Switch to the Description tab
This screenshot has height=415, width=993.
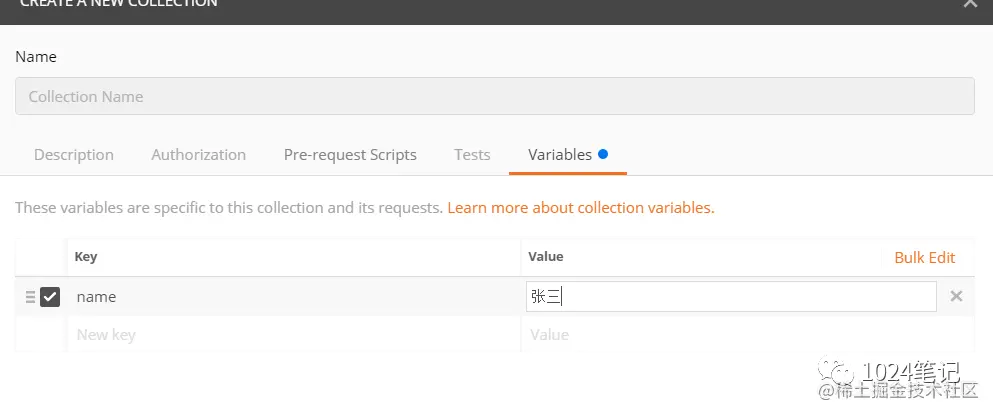(74, 155)
